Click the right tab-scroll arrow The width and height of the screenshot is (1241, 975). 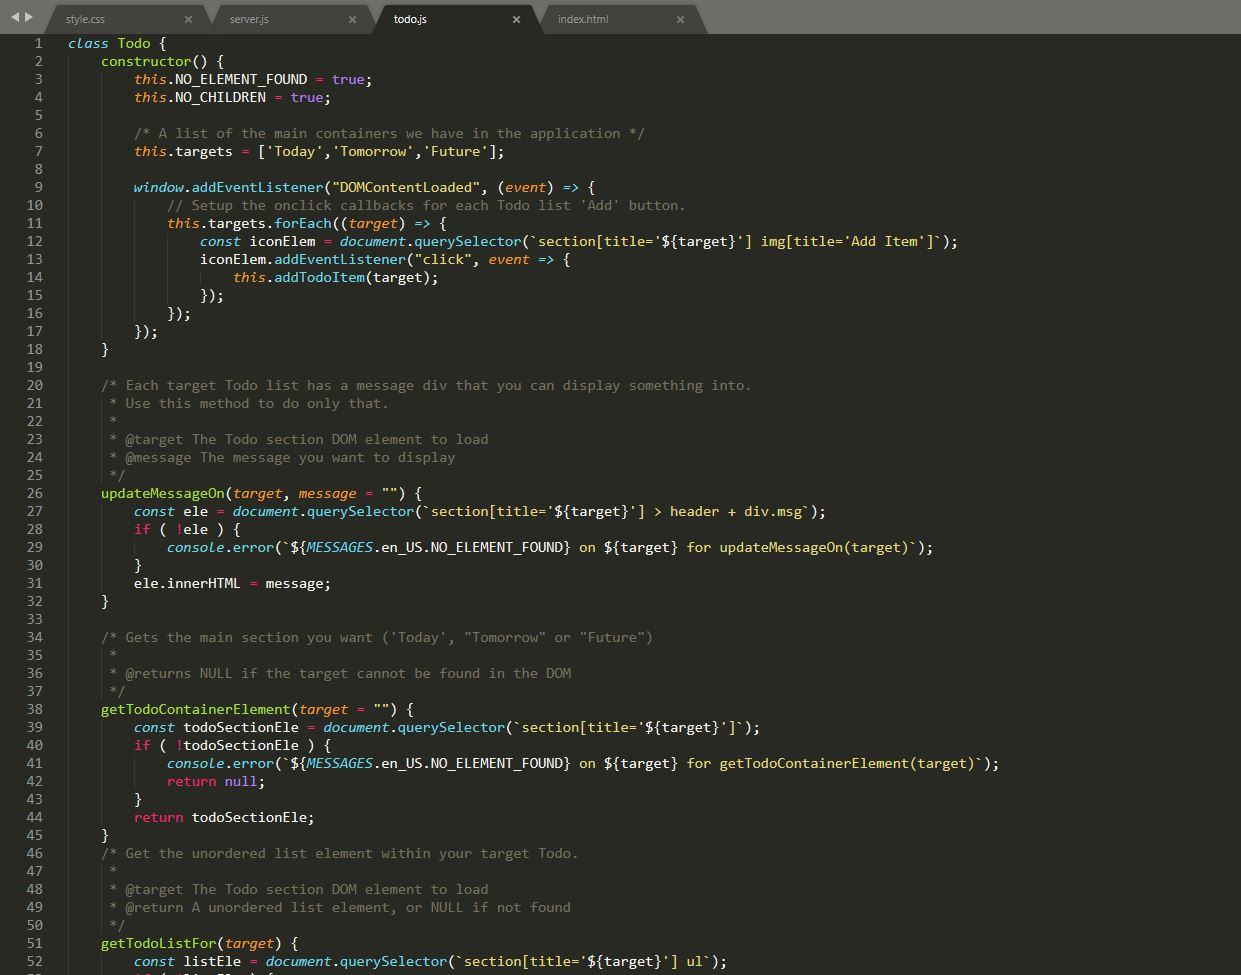point(29,17)
